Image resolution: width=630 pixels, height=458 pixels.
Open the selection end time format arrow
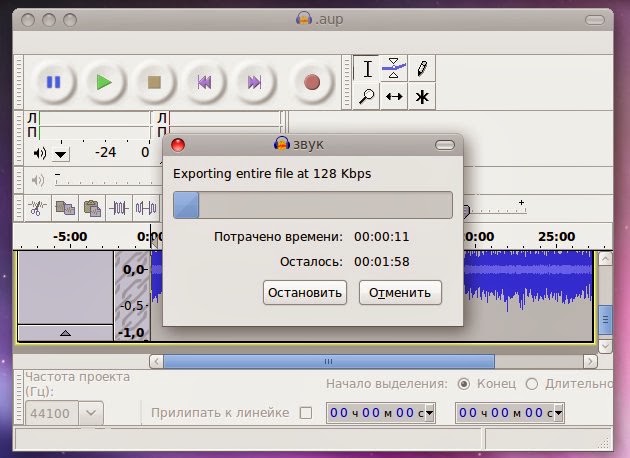tap(558, 413)
